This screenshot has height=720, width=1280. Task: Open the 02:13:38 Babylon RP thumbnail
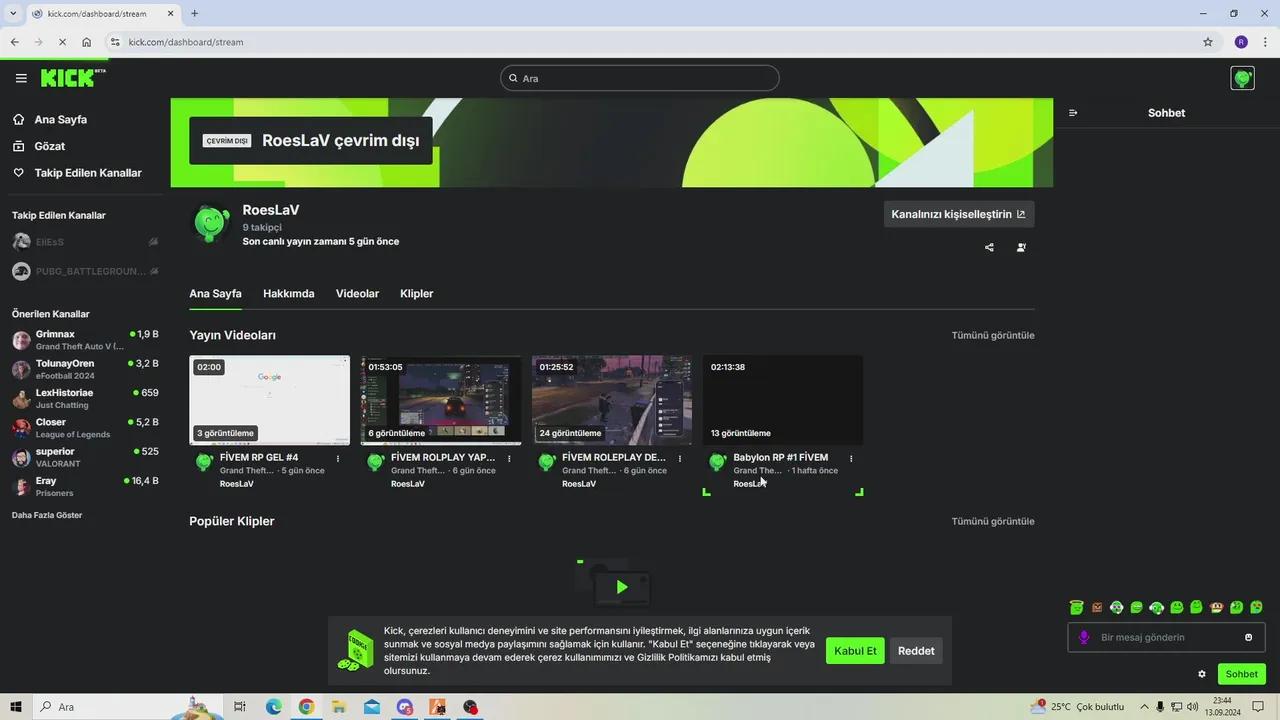click(x=783, y=400)
